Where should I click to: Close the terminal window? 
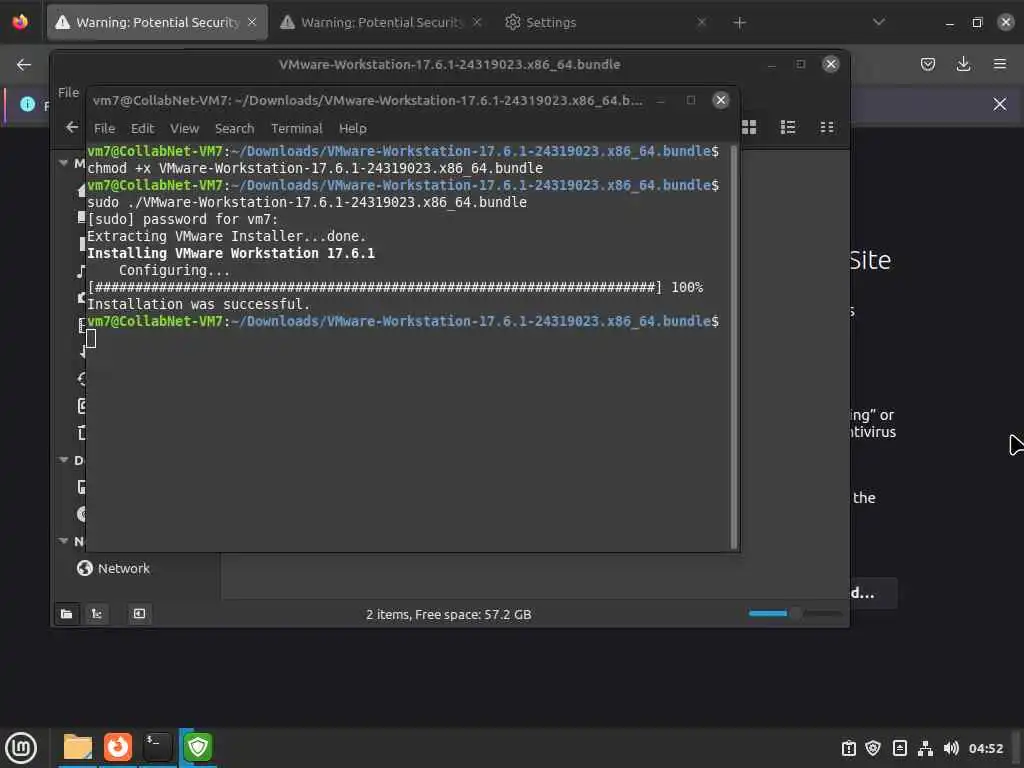pos(720,100)
